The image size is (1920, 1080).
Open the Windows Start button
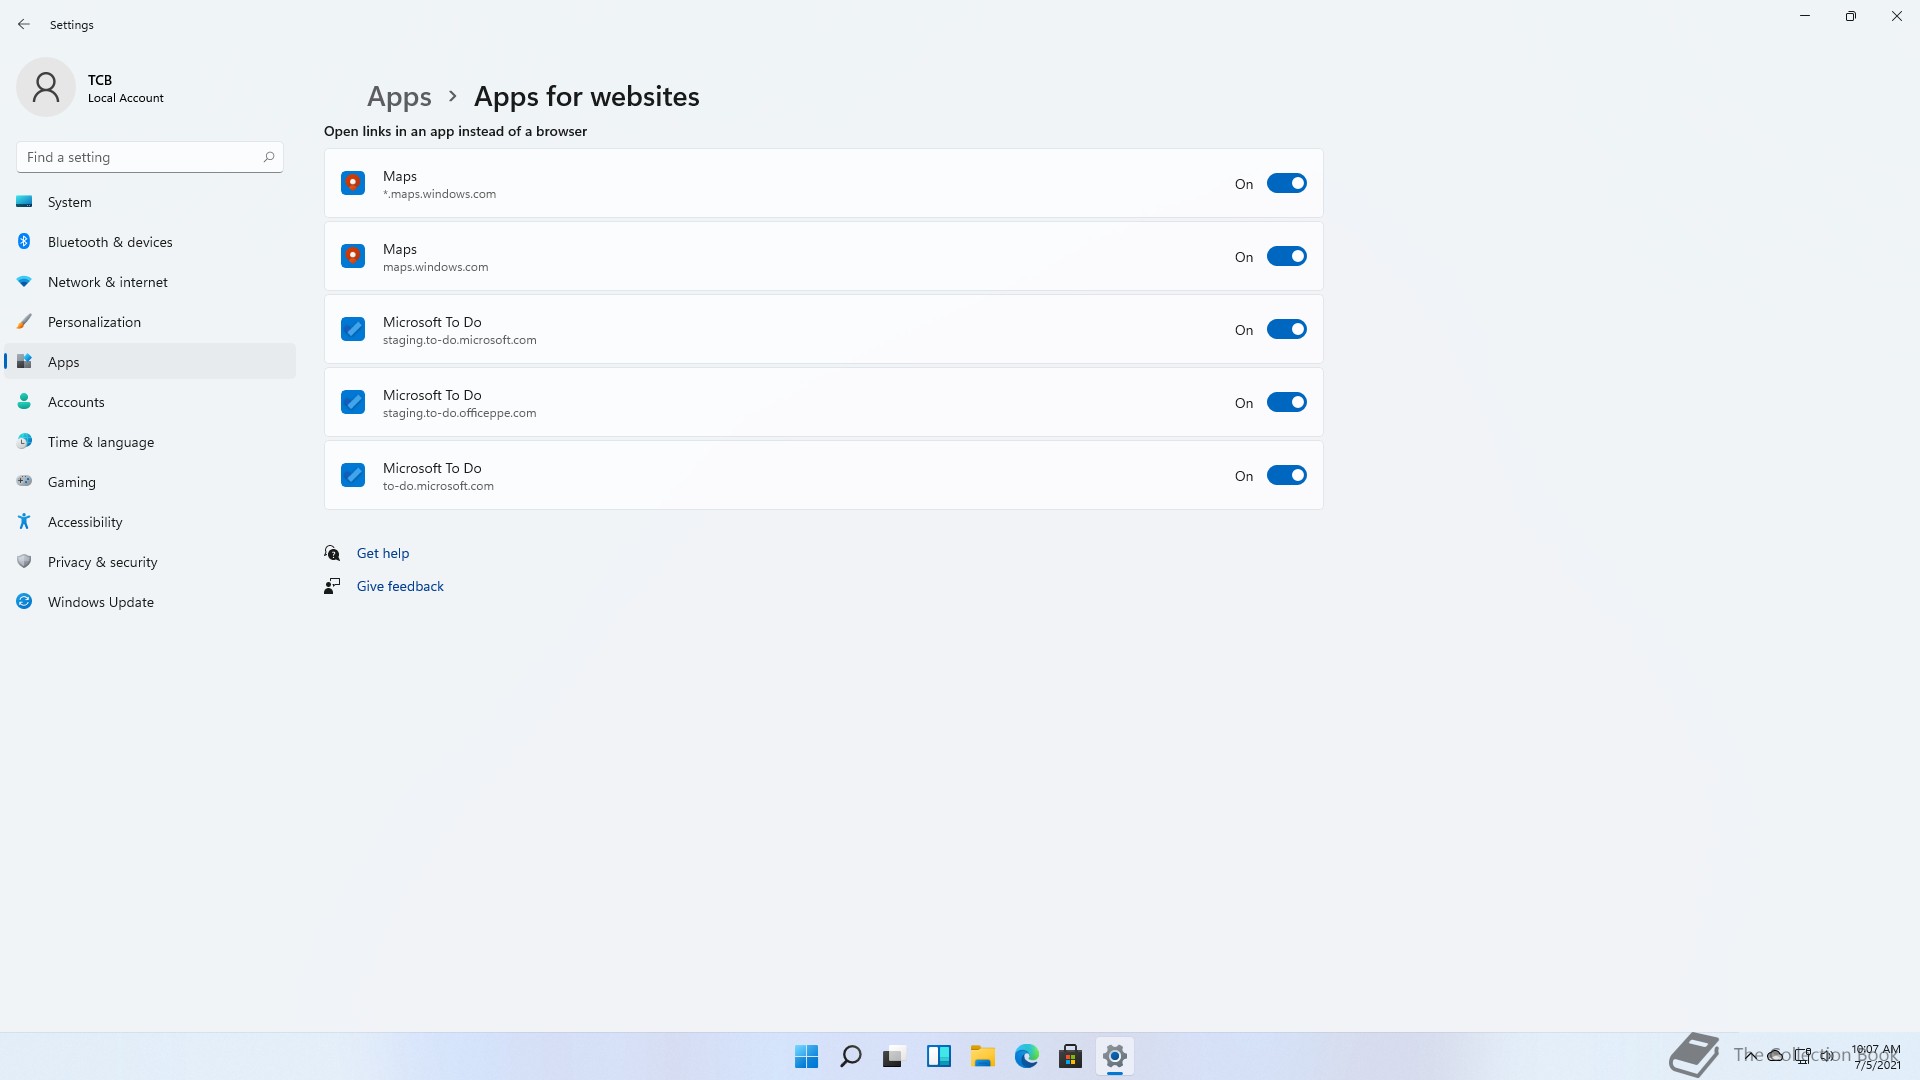coord(806,1056)
